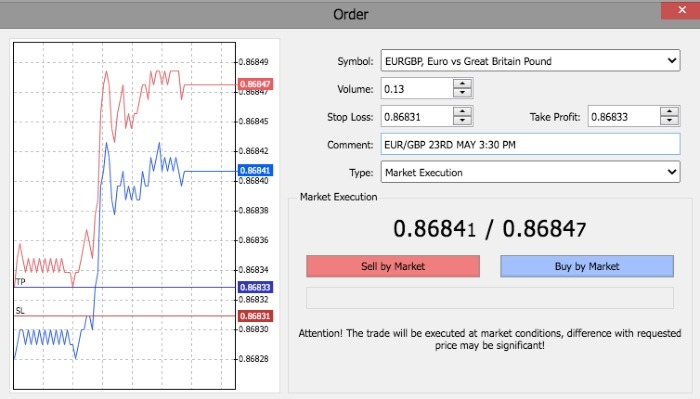Click the blue 0.86841 bid price tag

255,170
